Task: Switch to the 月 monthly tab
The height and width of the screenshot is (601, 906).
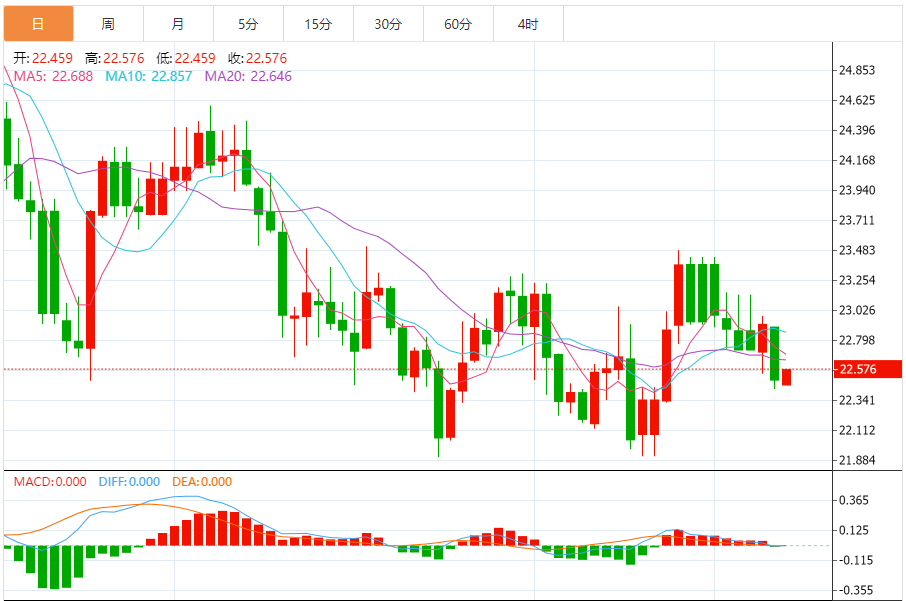Action: coord(179,24)
